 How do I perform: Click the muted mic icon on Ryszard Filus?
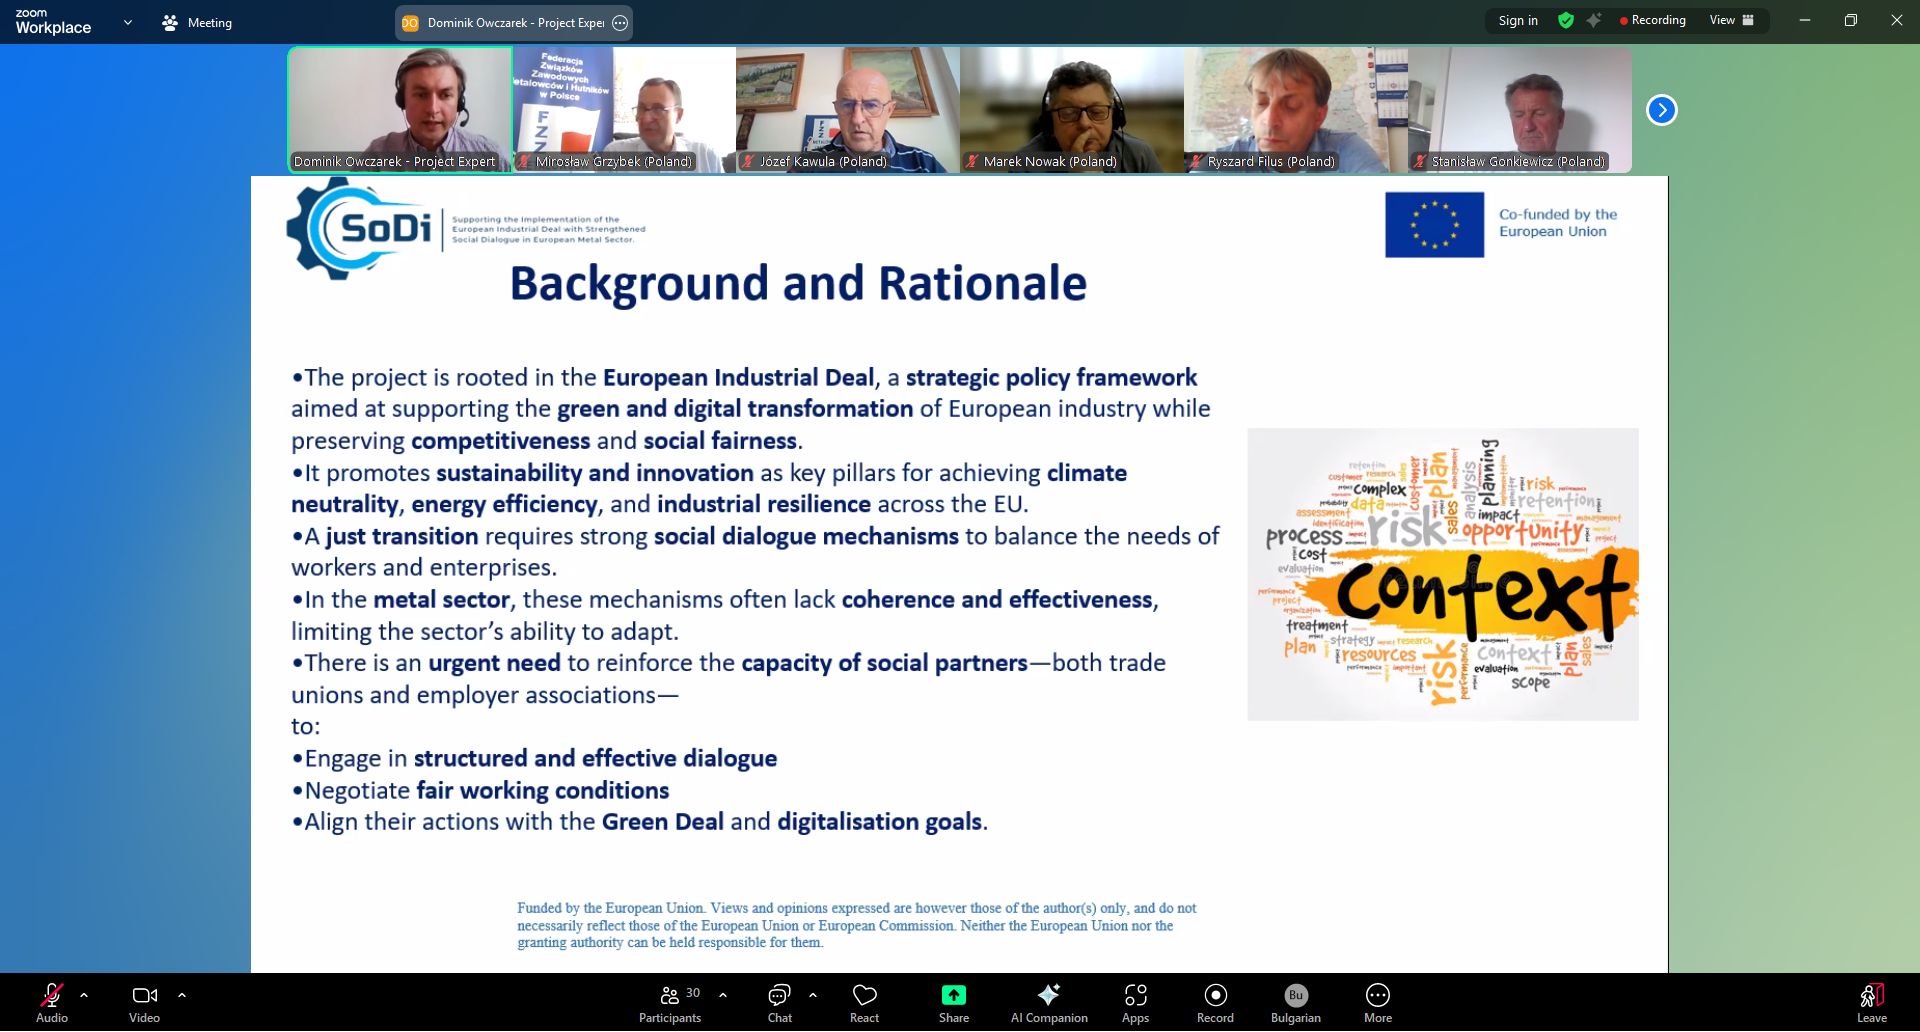coord(1195,161)
